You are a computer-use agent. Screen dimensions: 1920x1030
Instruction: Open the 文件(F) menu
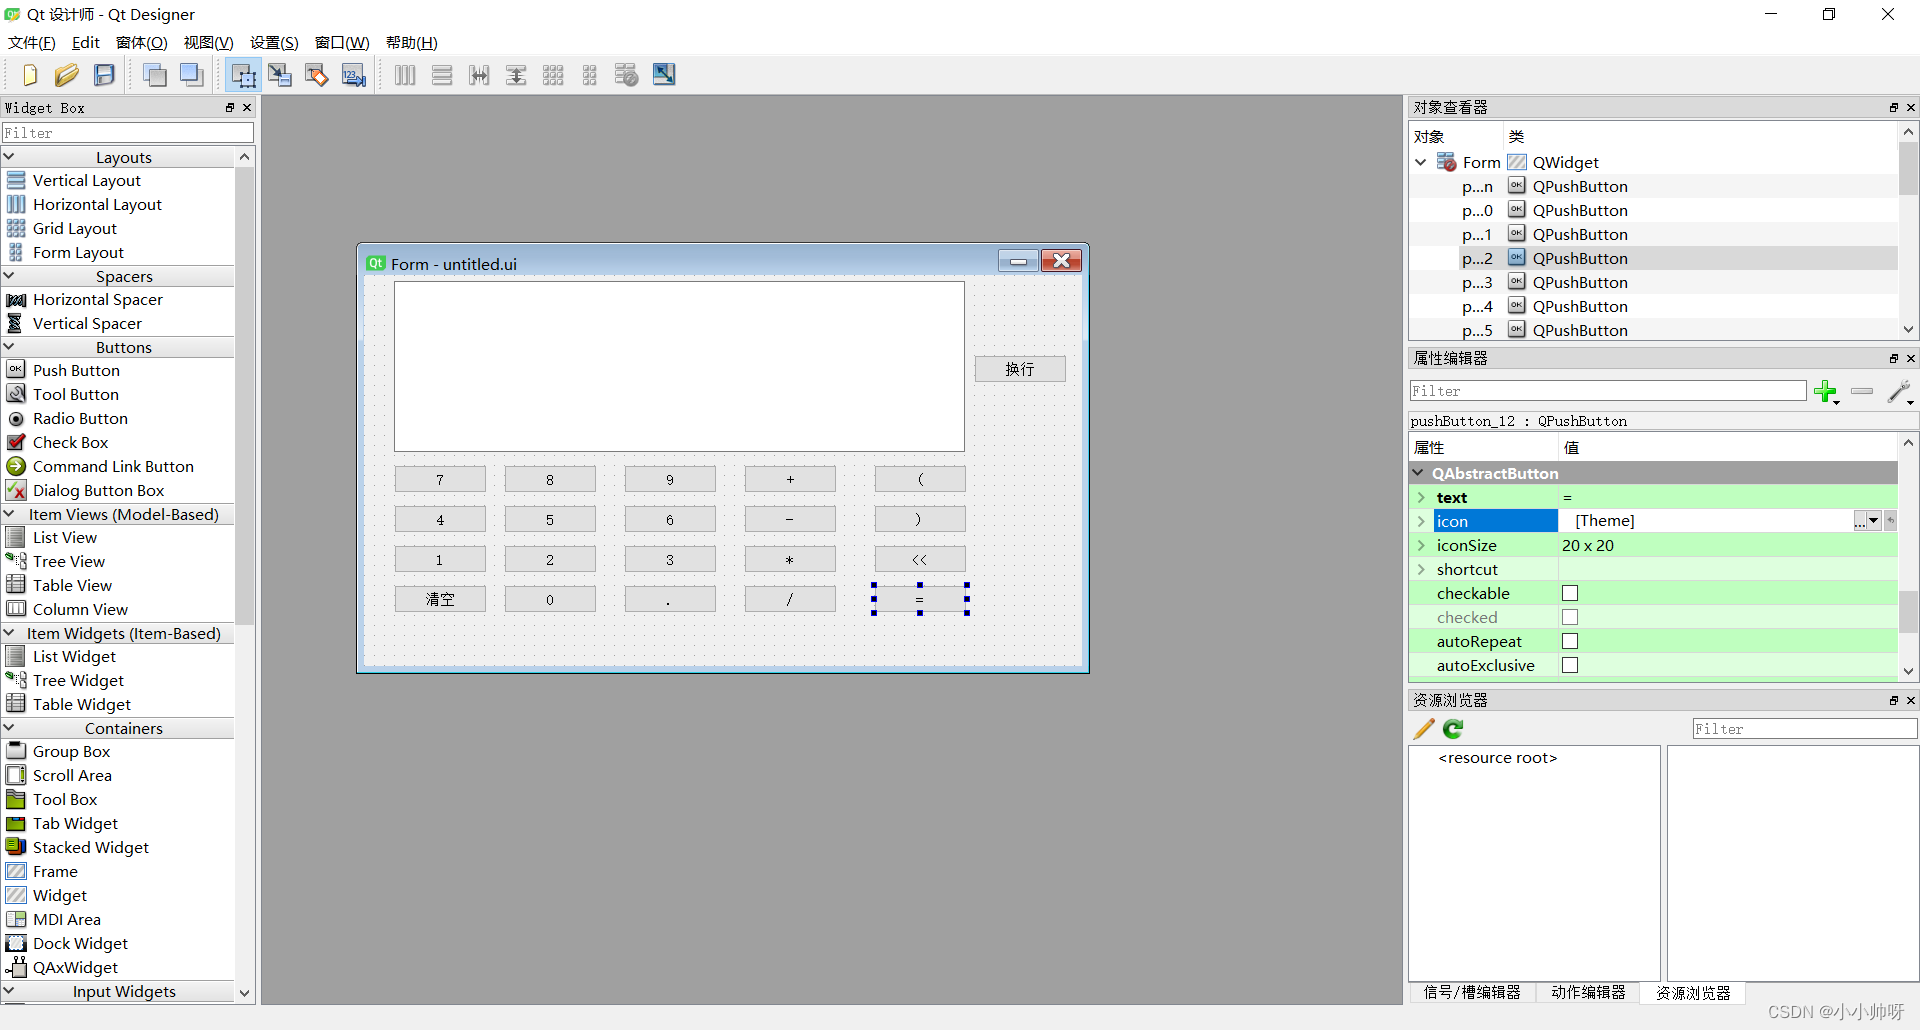[x=32, y=42]
